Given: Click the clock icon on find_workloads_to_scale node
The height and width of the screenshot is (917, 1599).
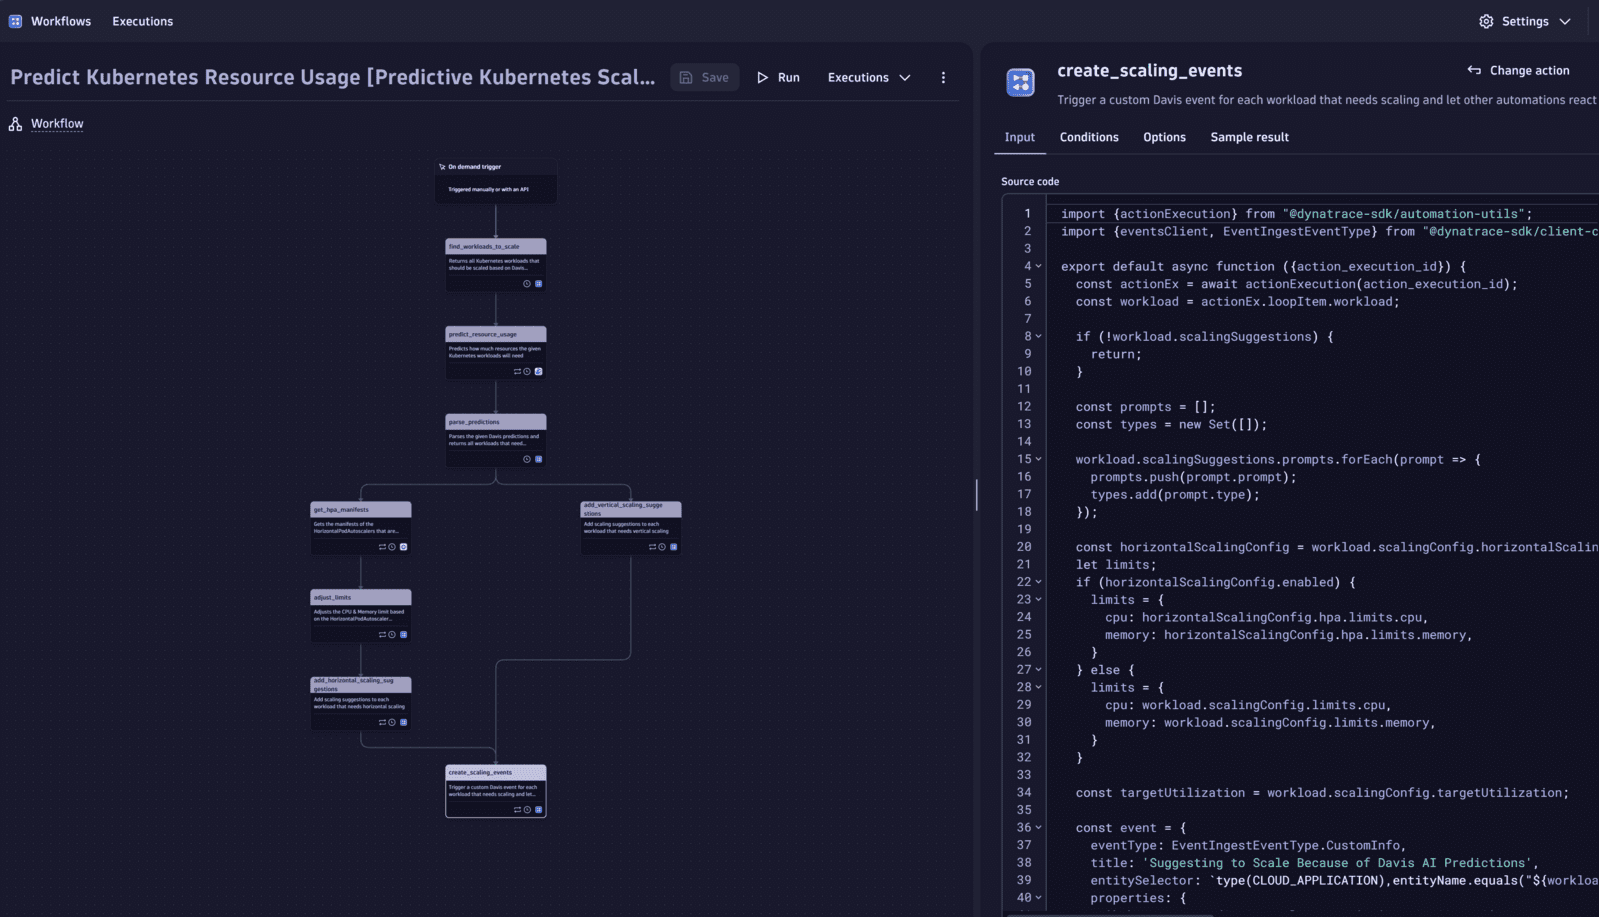Looking at the screenshot, I should pos(527,284).
